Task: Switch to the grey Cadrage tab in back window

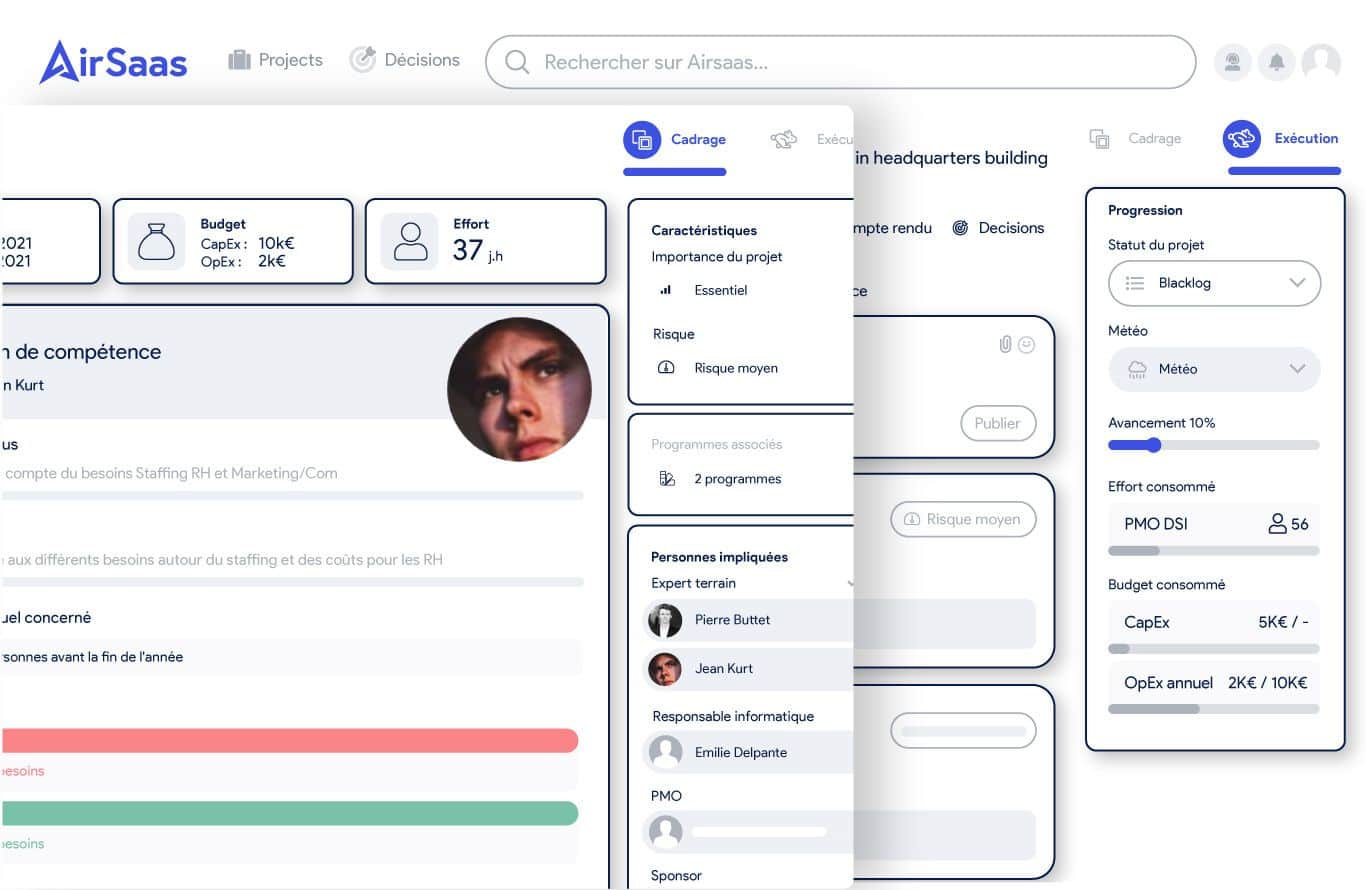Action: click(1135, 139)
